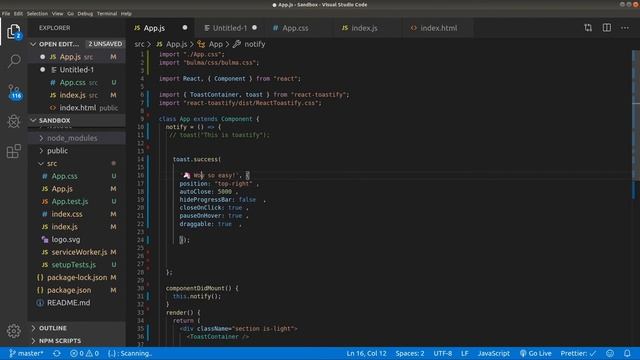Viewport: 640px width, 360px height.
Task: Click the unsaved dot on Untitled-1 tab
Action: (x=255, y=28)
